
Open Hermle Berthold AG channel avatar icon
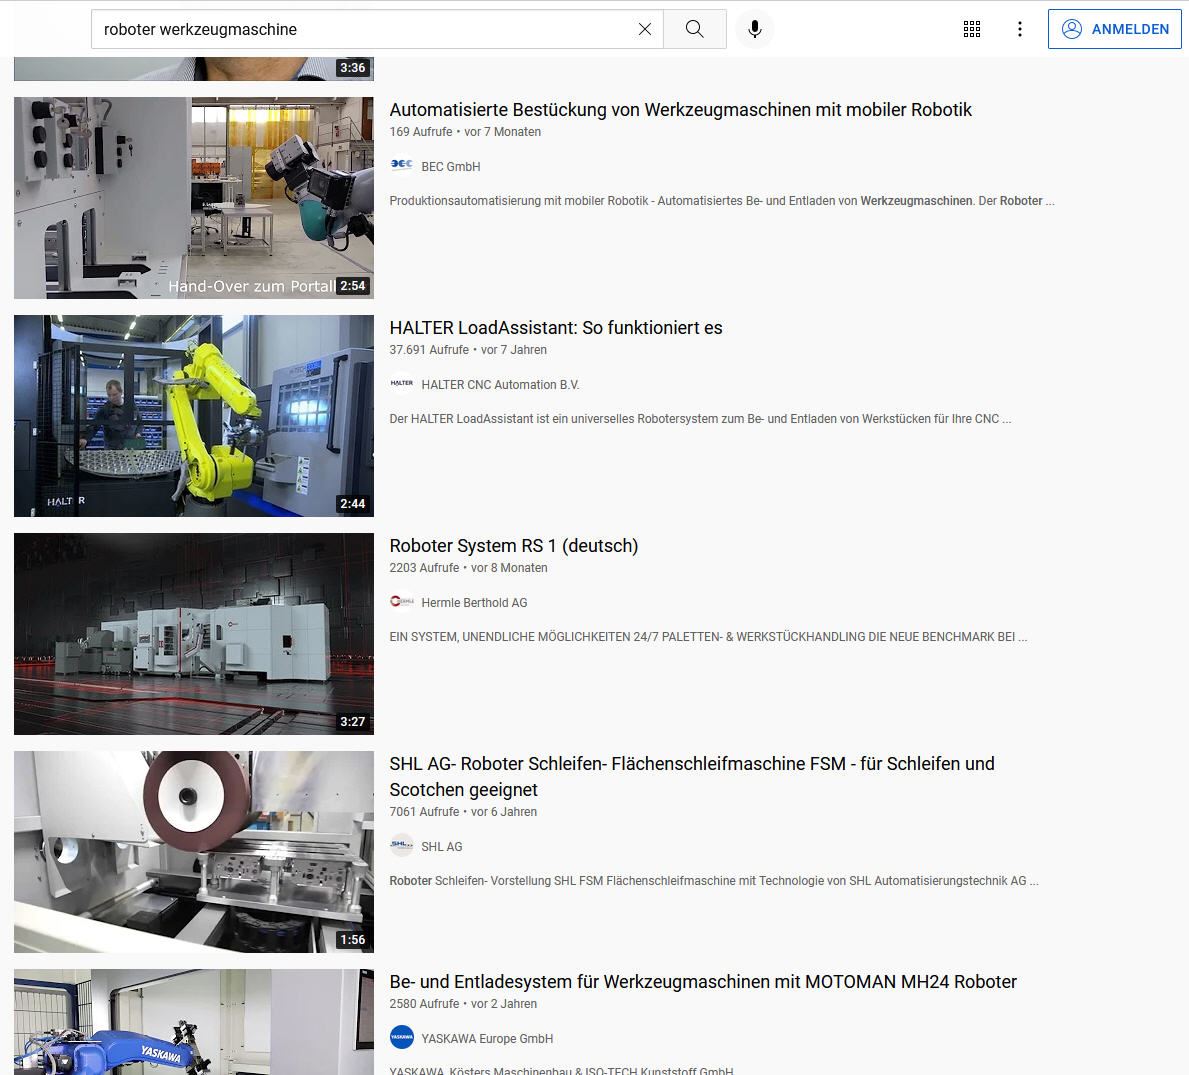click(x=401, y=603)
